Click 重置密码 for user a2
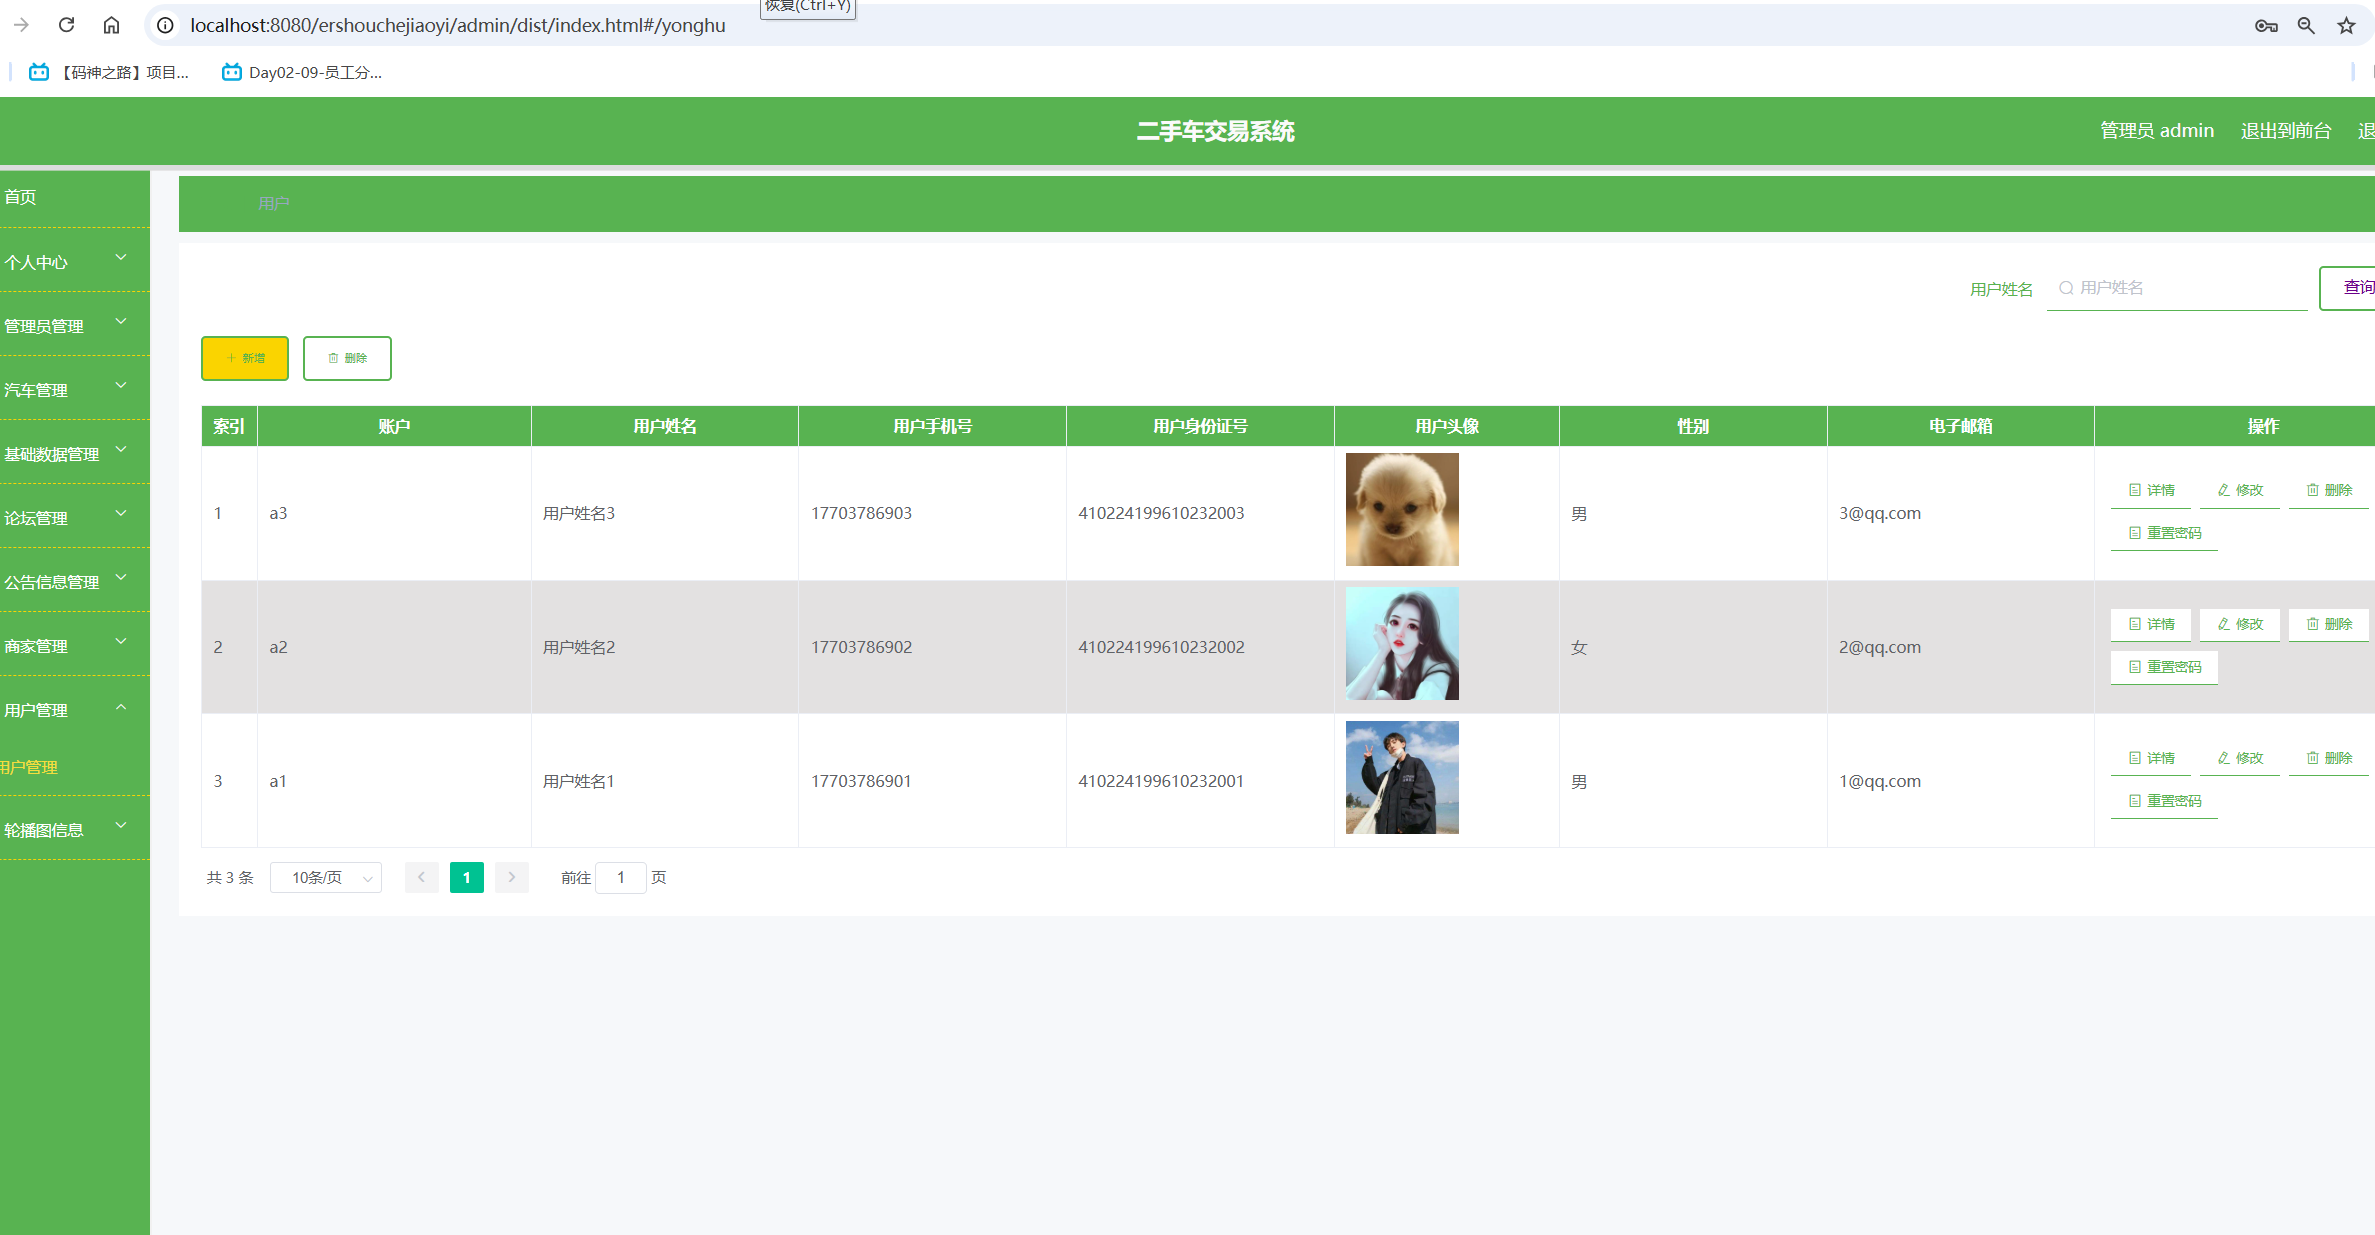The width and height of the screenshot is (2375, 1235). 2164,667
